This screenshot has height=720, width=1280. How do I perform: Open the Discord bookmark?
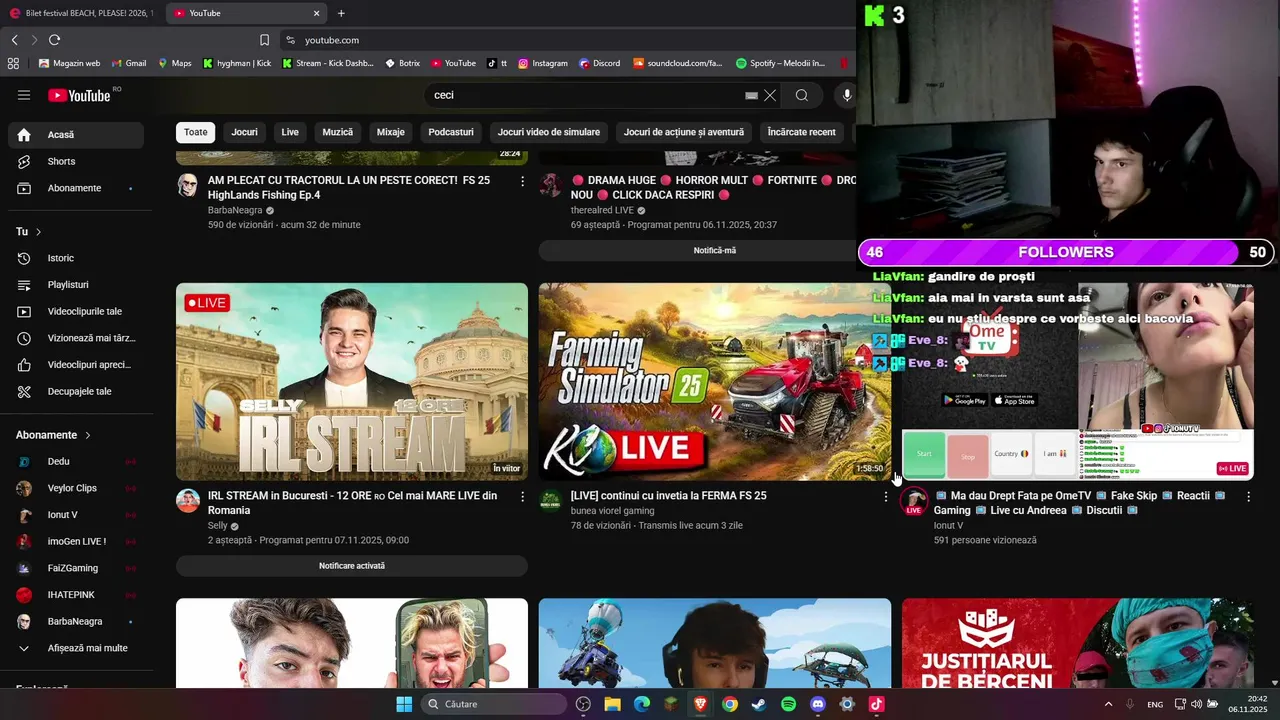[599, 63]
